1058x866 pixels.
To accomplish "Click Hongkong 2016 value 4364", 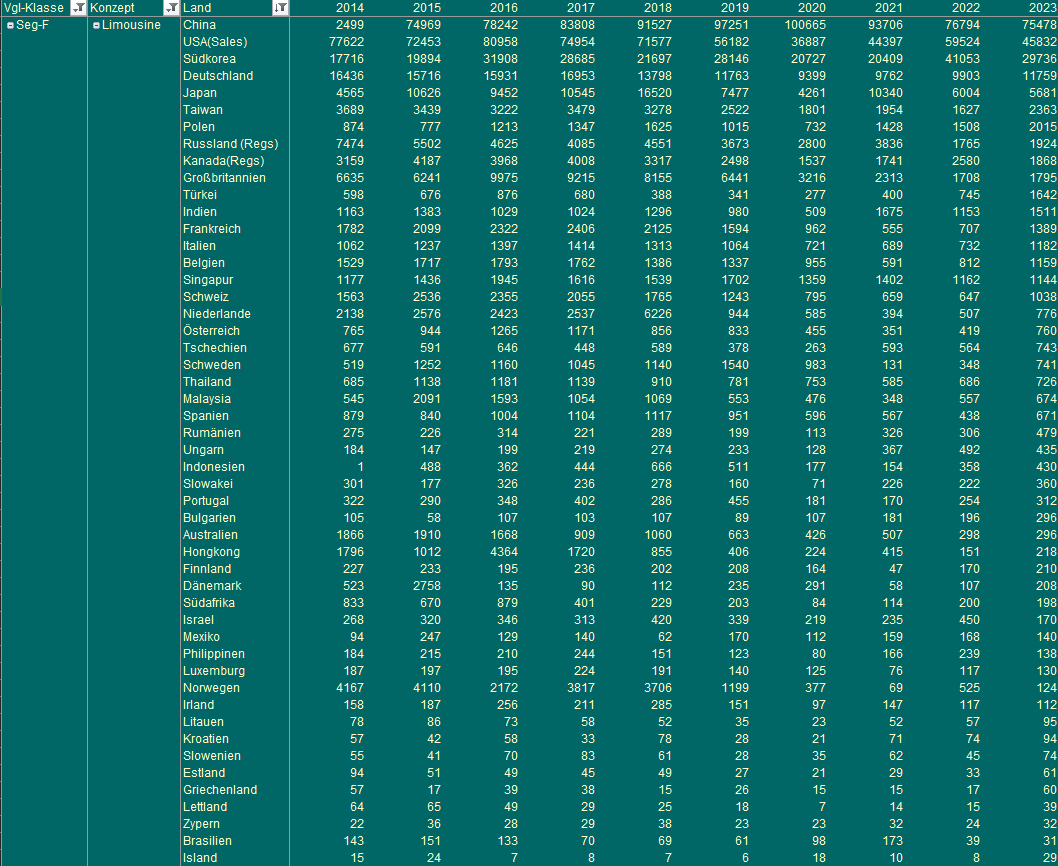I will pos(503,551).
